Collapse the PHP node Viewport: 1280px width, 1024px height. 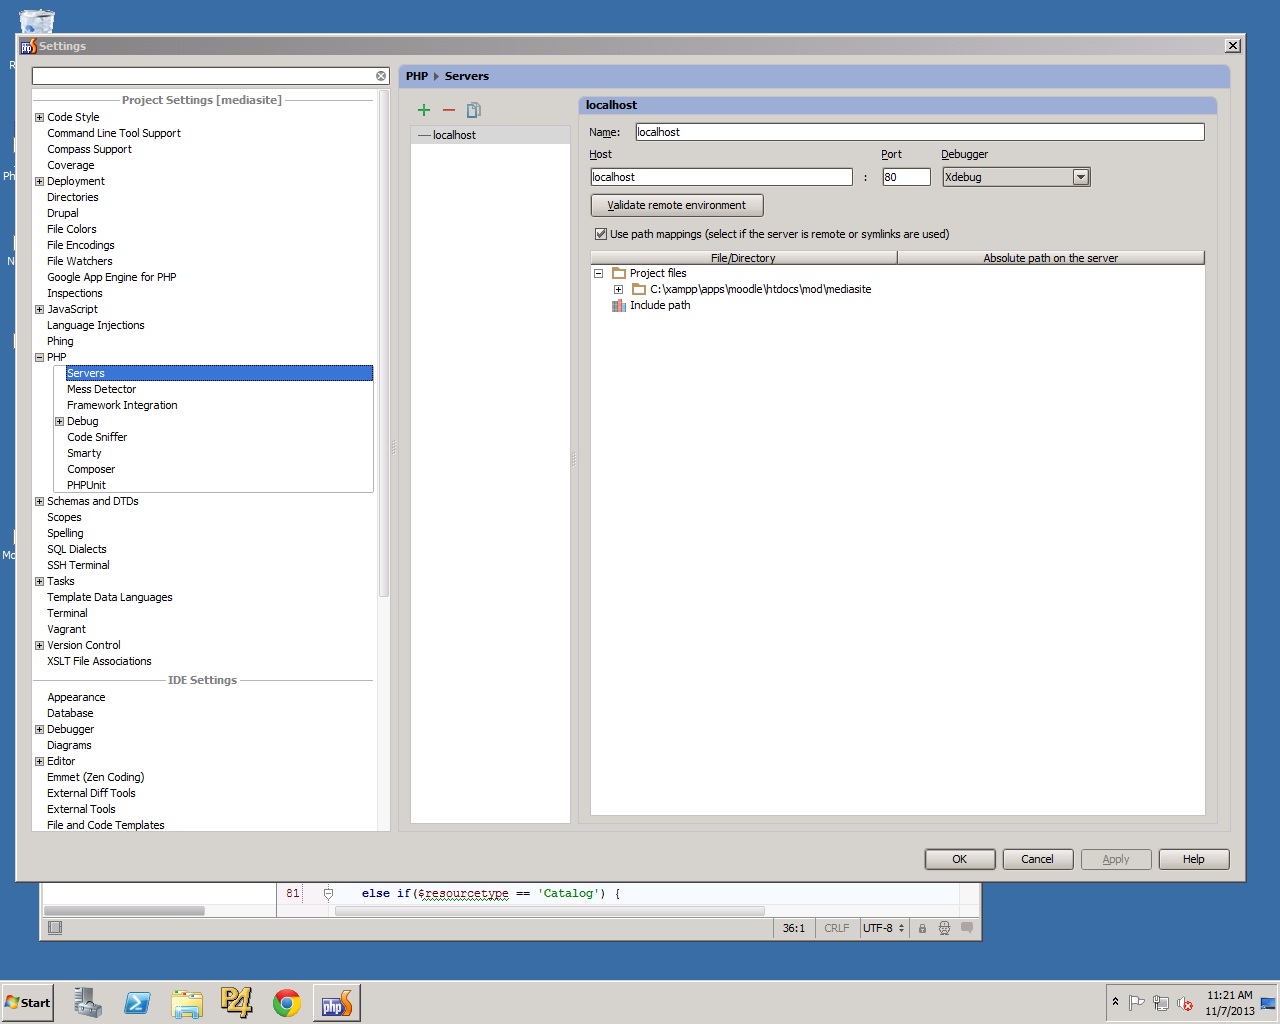(x=39, y=357)
